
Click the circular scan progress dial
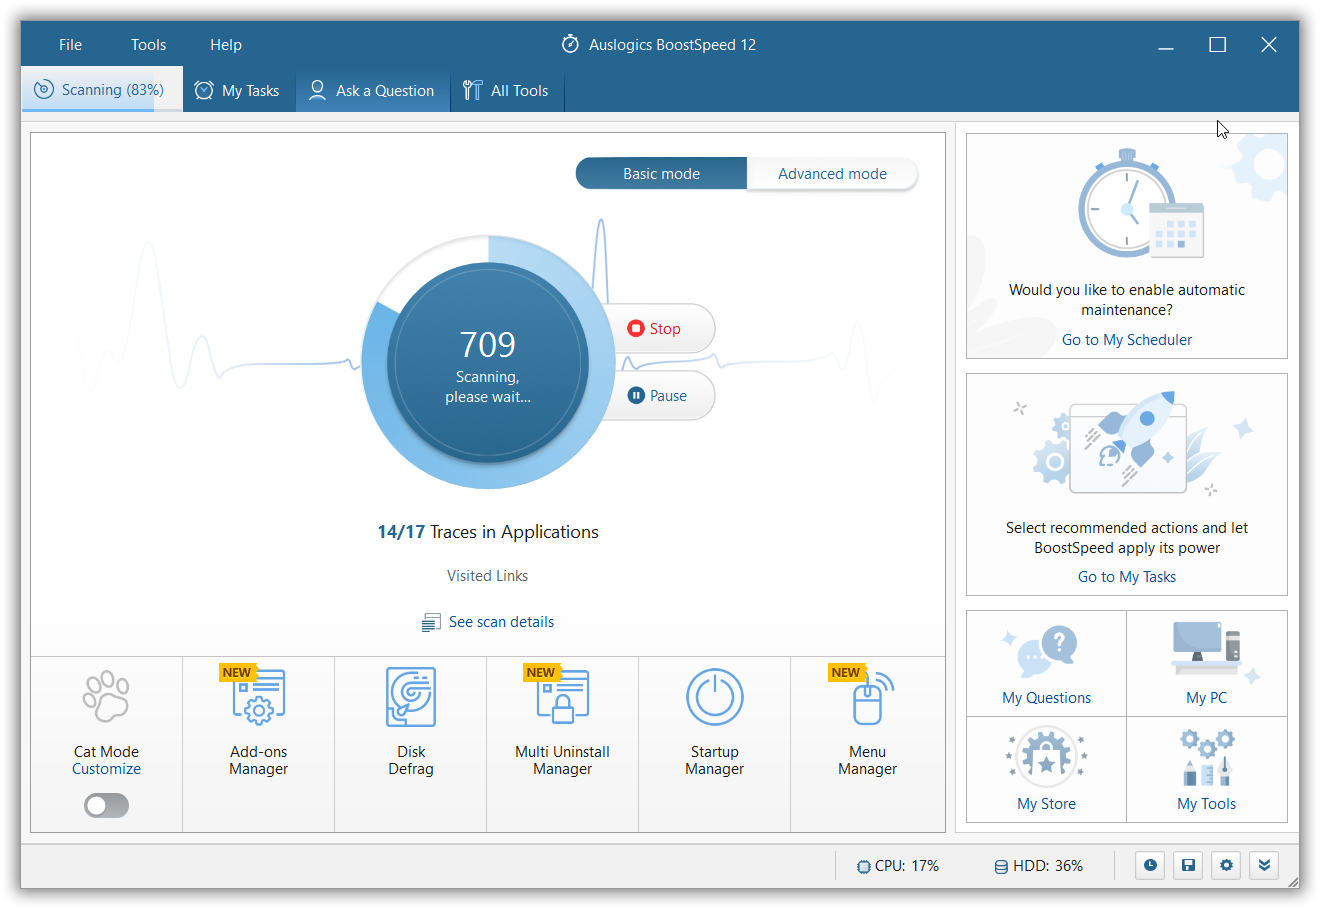click(488, 362)
